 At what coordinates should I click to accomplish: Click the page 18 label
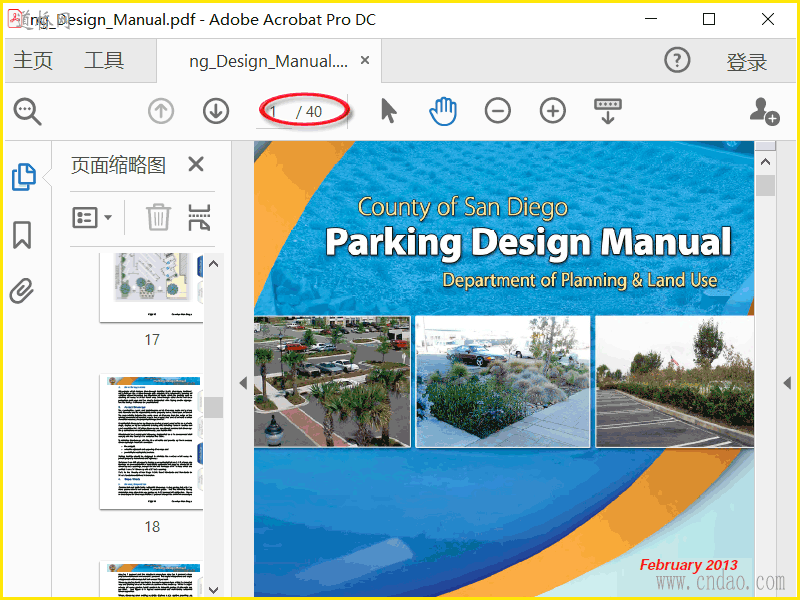coord(152,527)
